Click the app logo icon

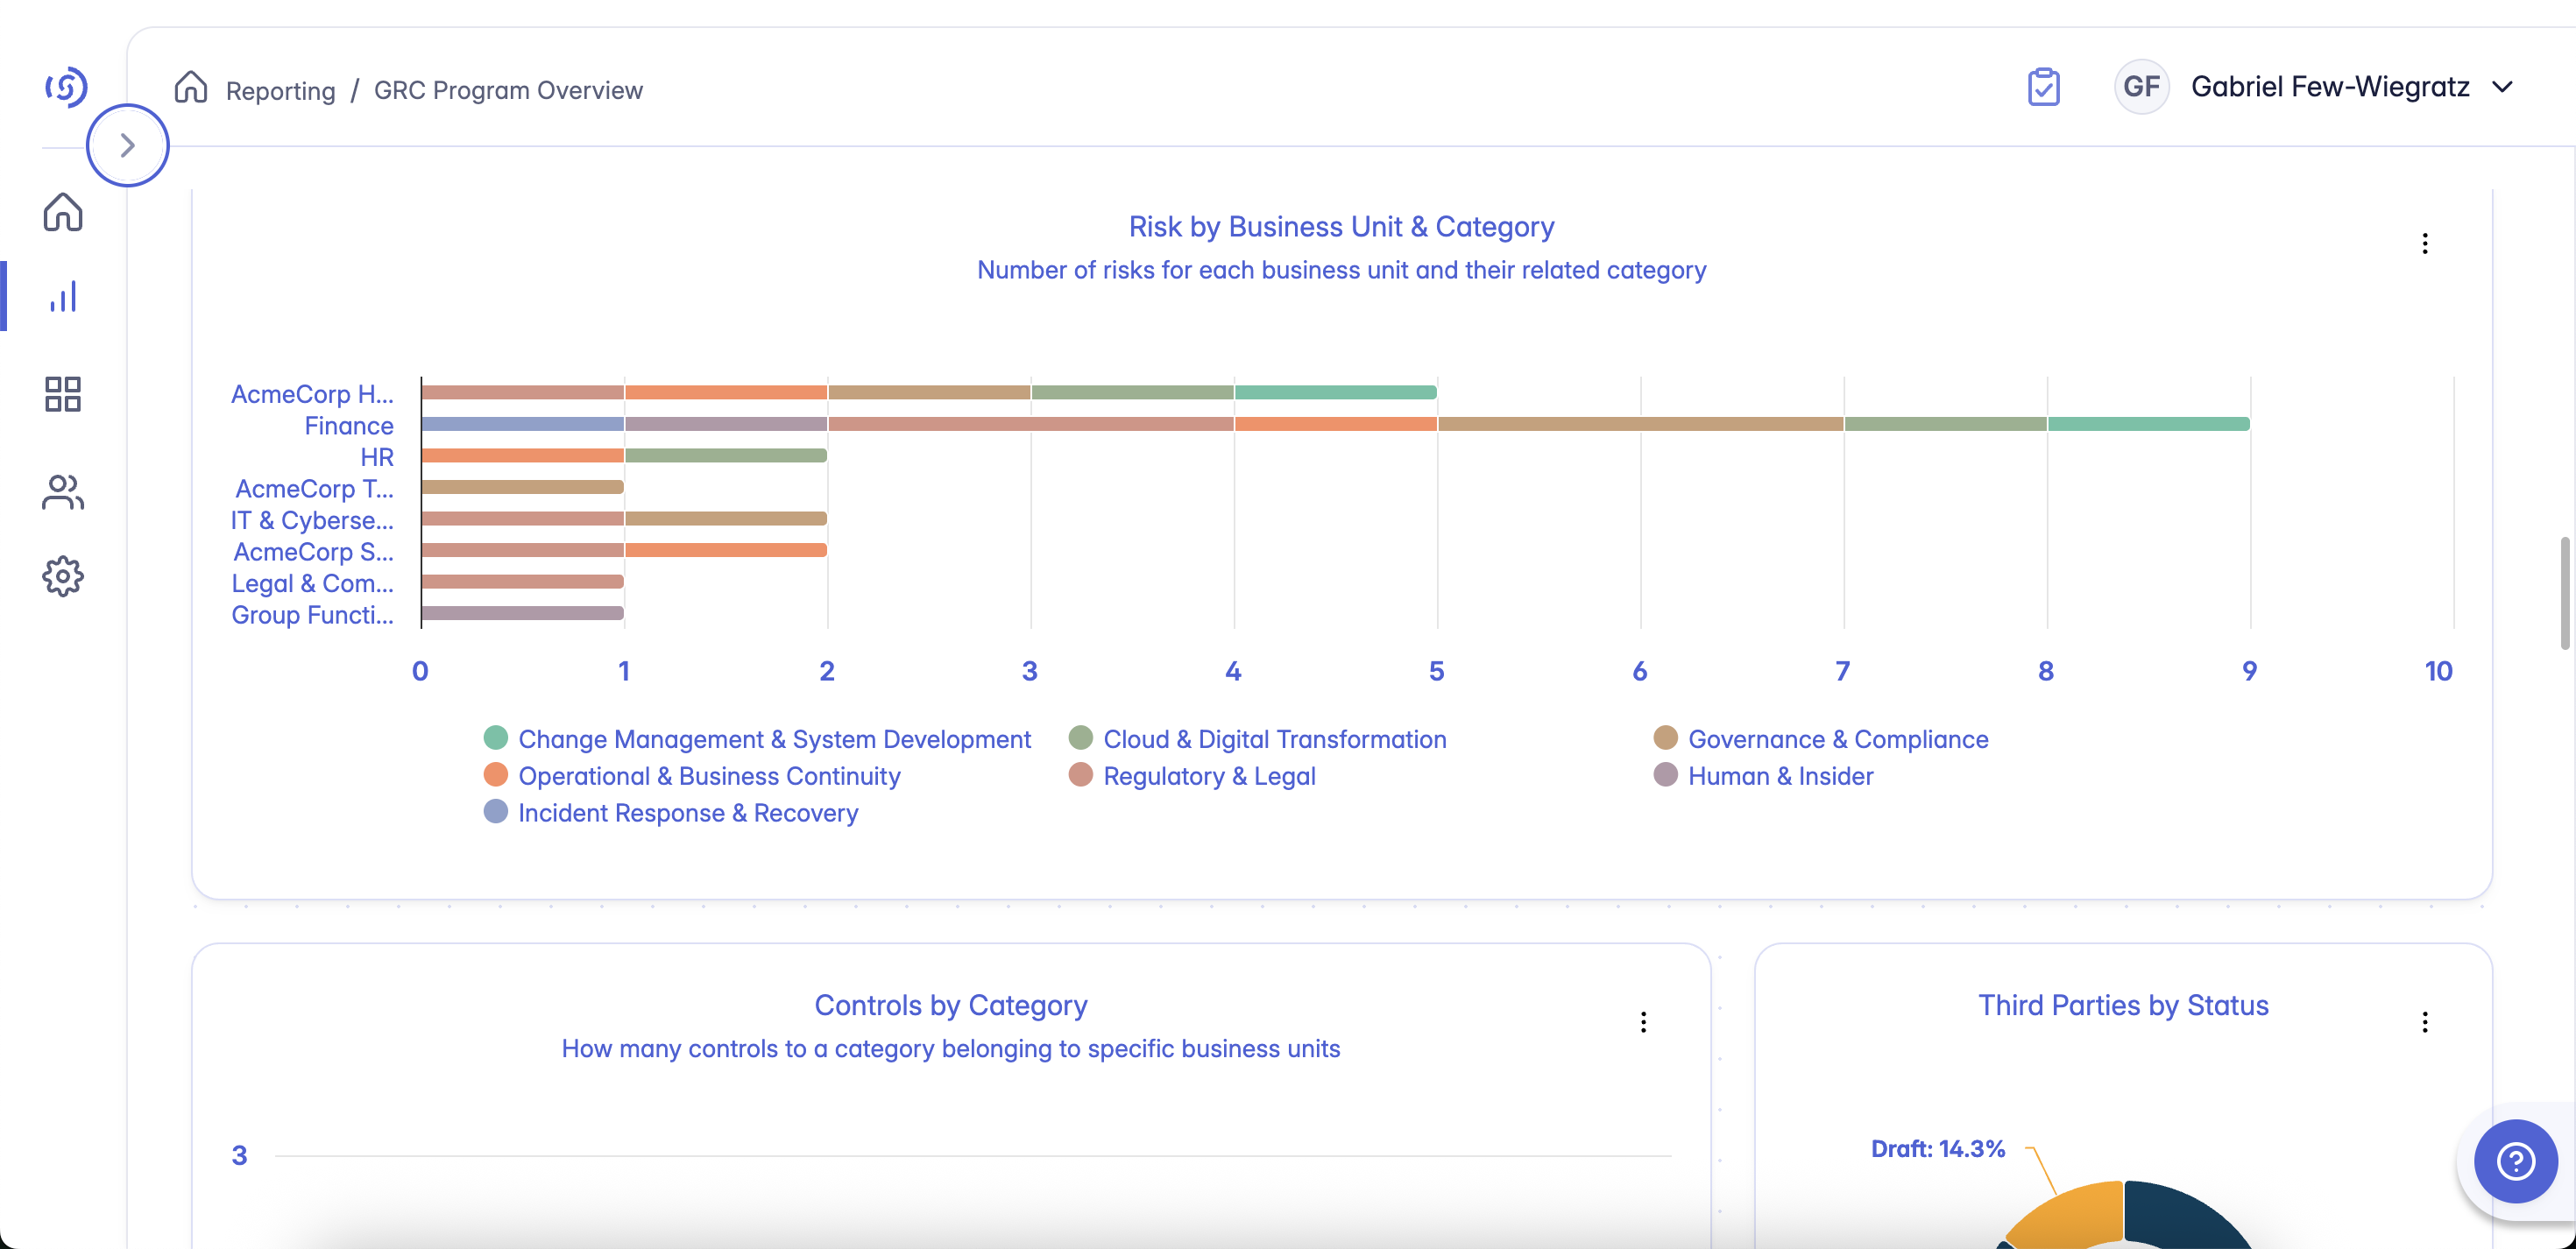[65, 88]
